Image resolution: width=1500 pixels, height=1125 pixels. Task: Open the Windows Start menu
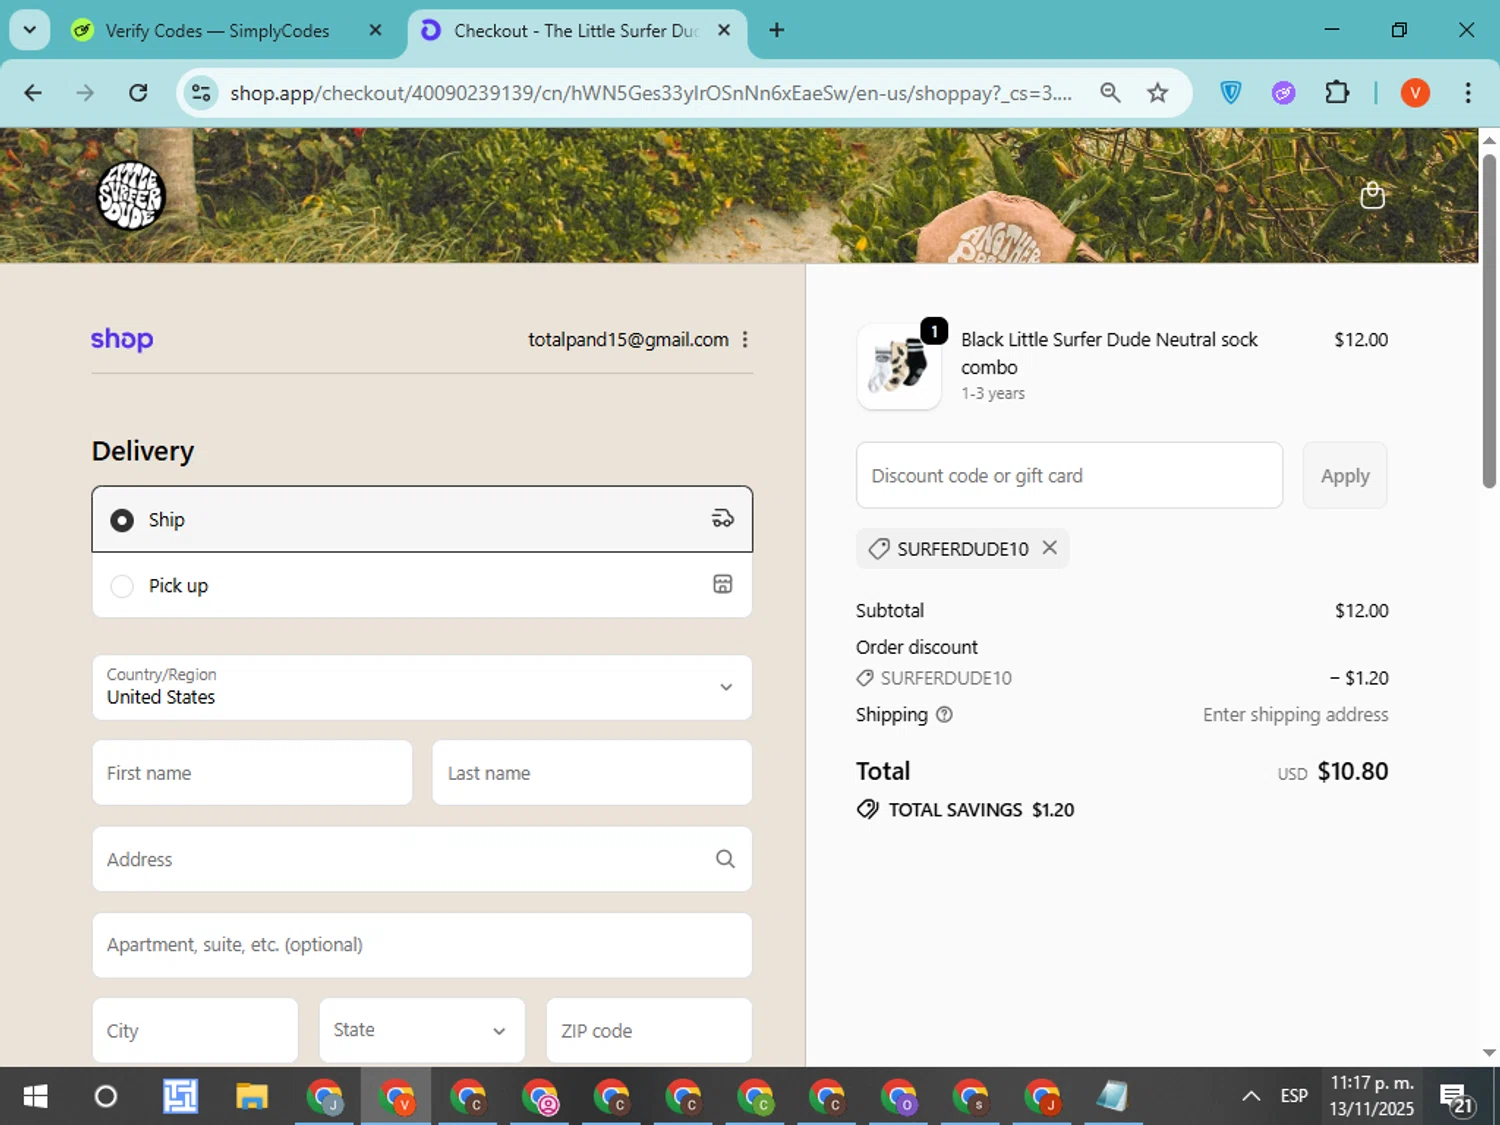(x=35, y=1097)
